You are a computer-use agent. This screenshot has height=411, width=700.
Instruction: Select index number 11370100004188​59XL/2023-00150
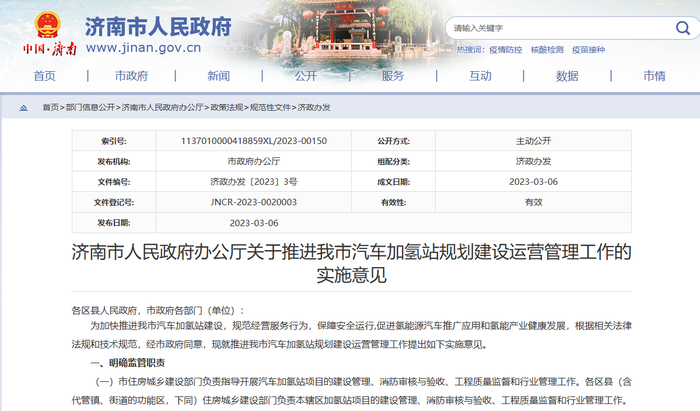[x=254, y=141]
